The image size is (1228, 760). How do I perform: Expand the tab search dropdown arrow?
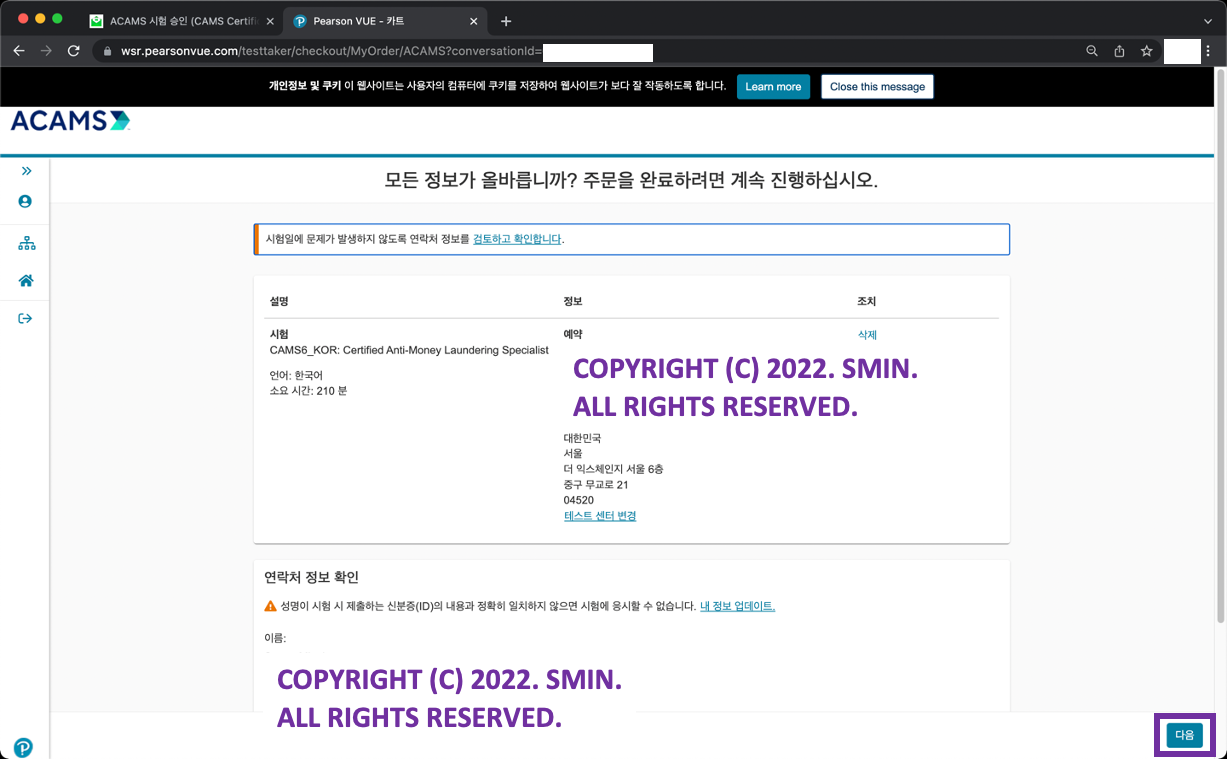point(1208,21)
